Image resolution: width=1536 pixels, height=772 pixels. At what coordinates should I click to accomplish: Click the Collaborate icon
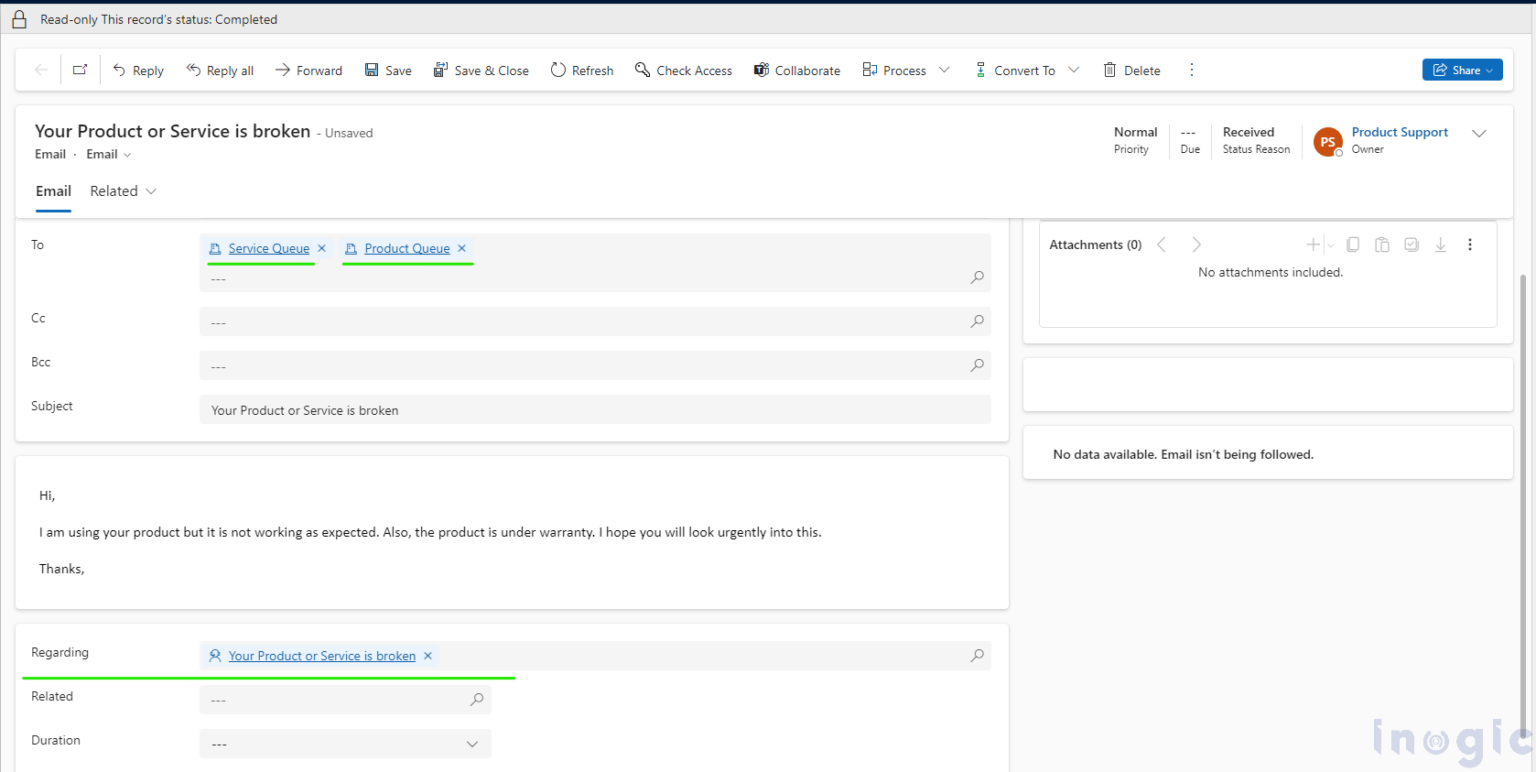(763, 70)
